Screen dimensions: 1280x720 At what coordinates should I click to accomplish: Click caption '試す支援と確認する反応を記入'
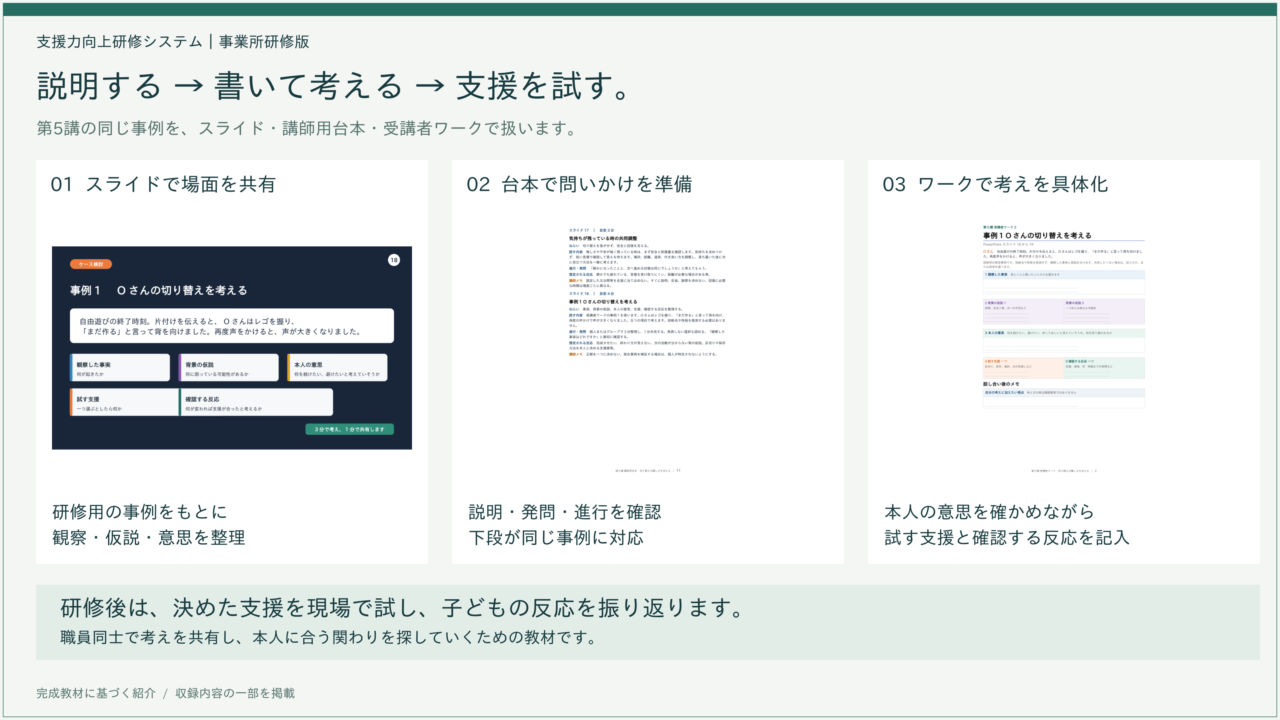point(1007,538)
